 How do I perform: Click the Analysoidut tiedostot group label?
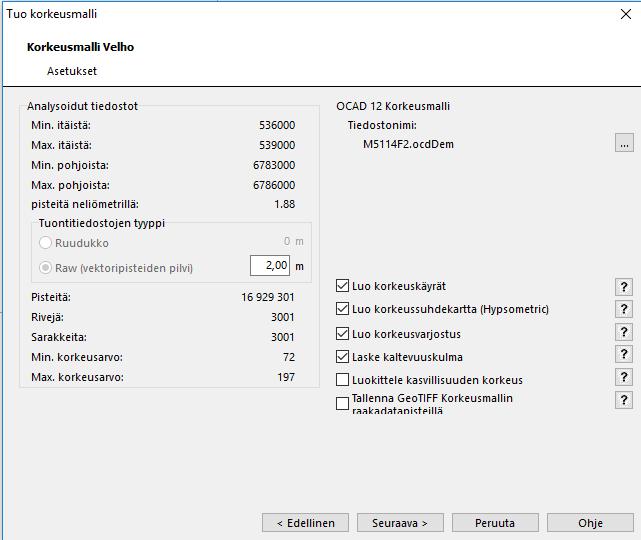[x=82, y=106]
